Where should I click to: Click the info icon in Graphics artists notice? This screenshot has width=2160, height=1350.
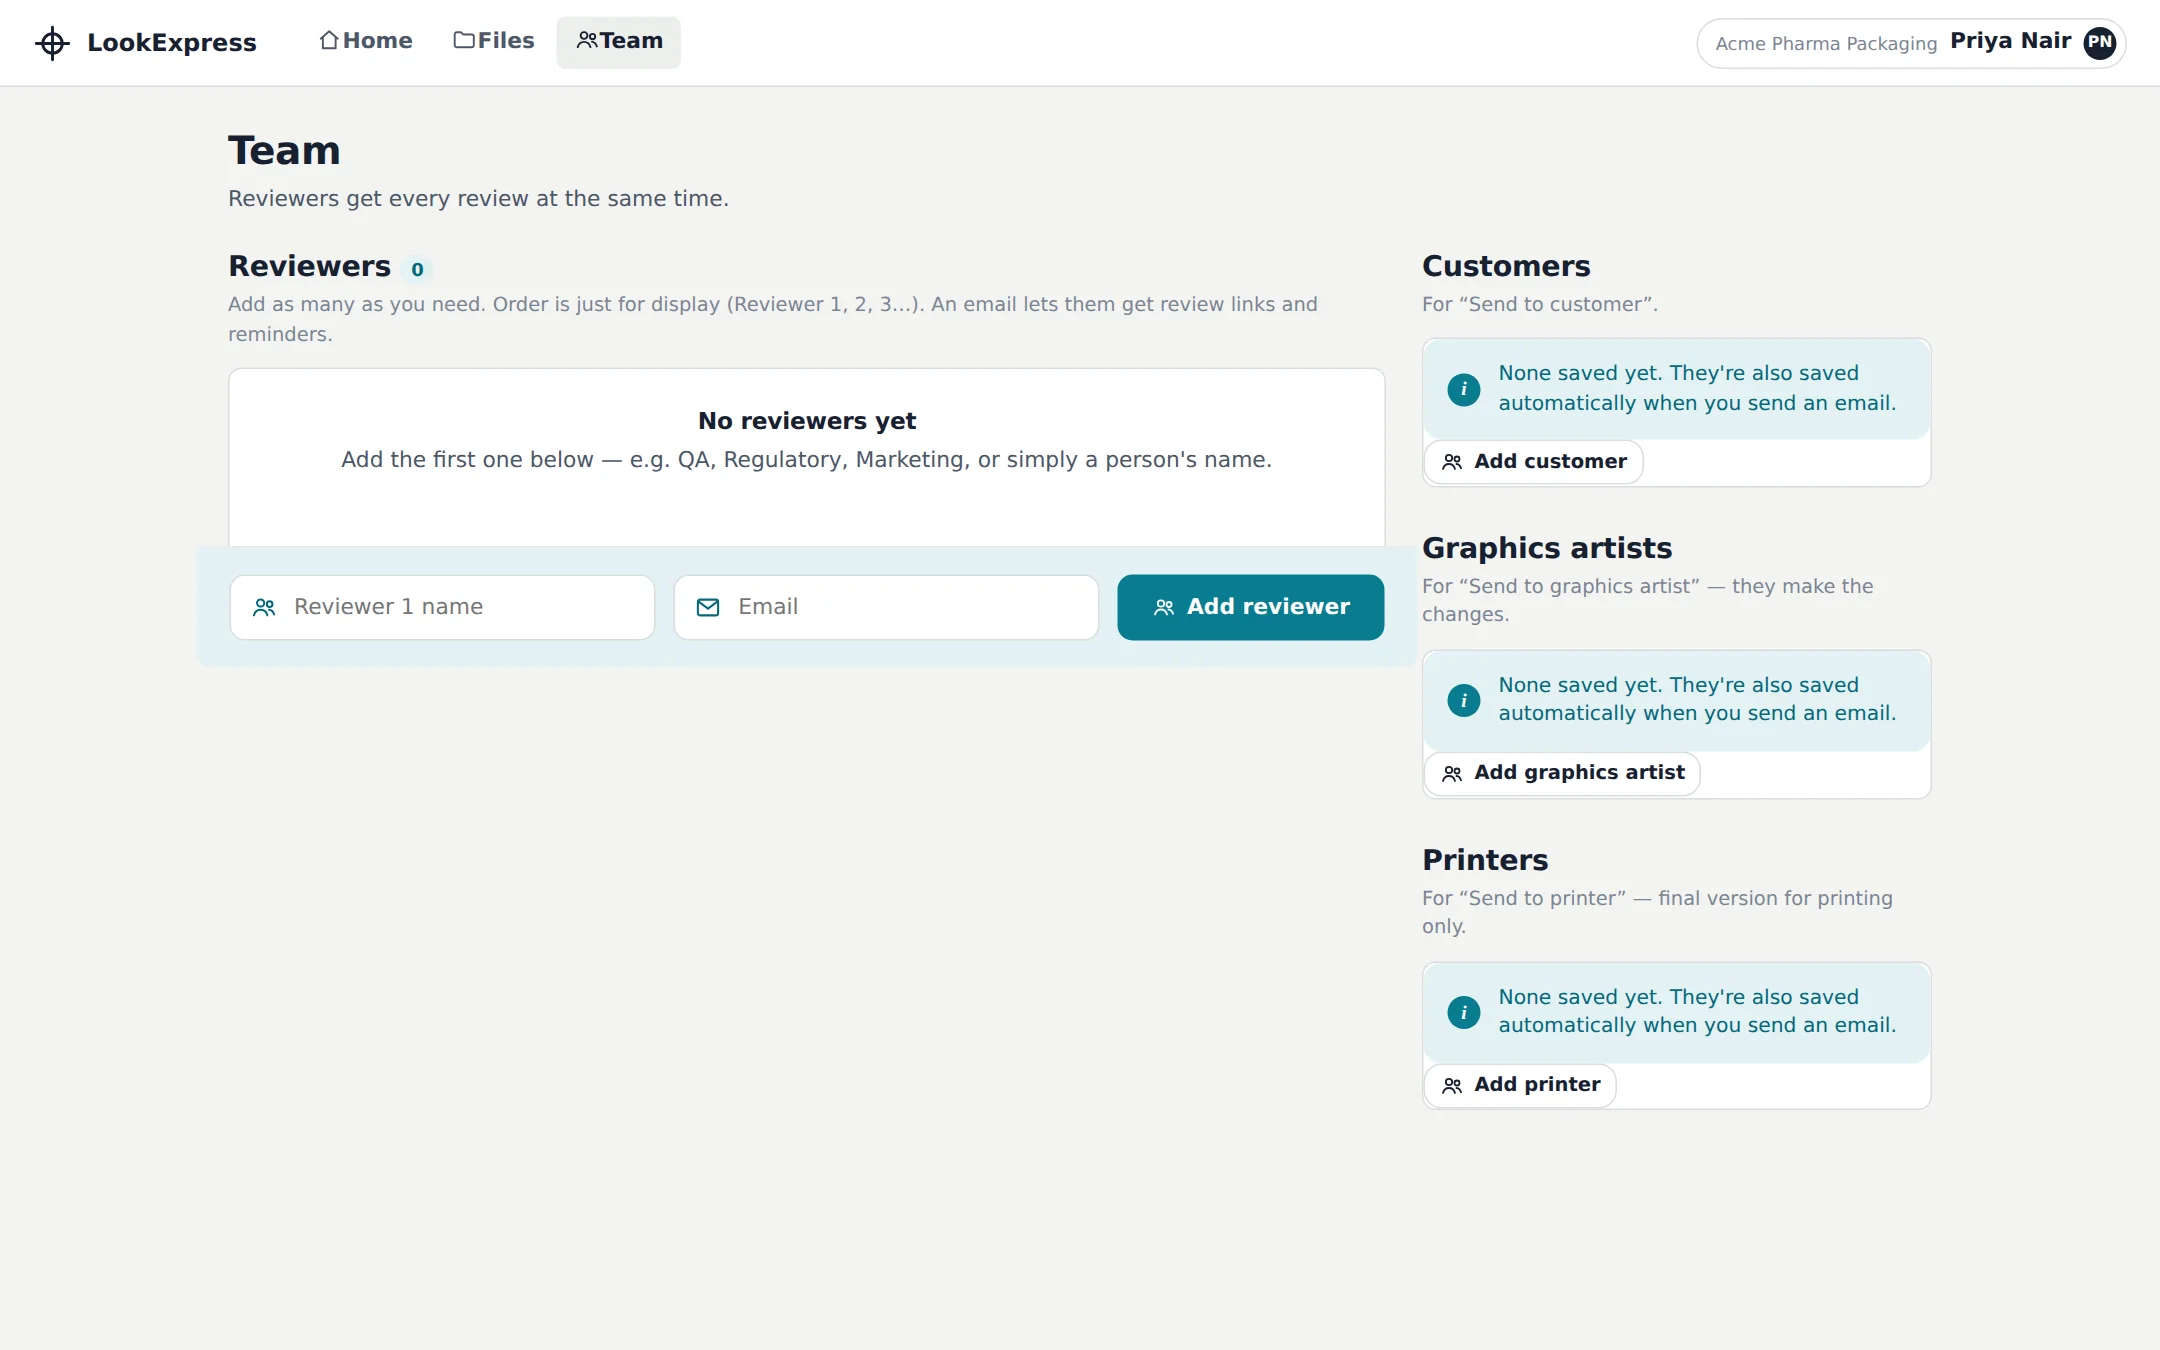(x=1464, y=700)
